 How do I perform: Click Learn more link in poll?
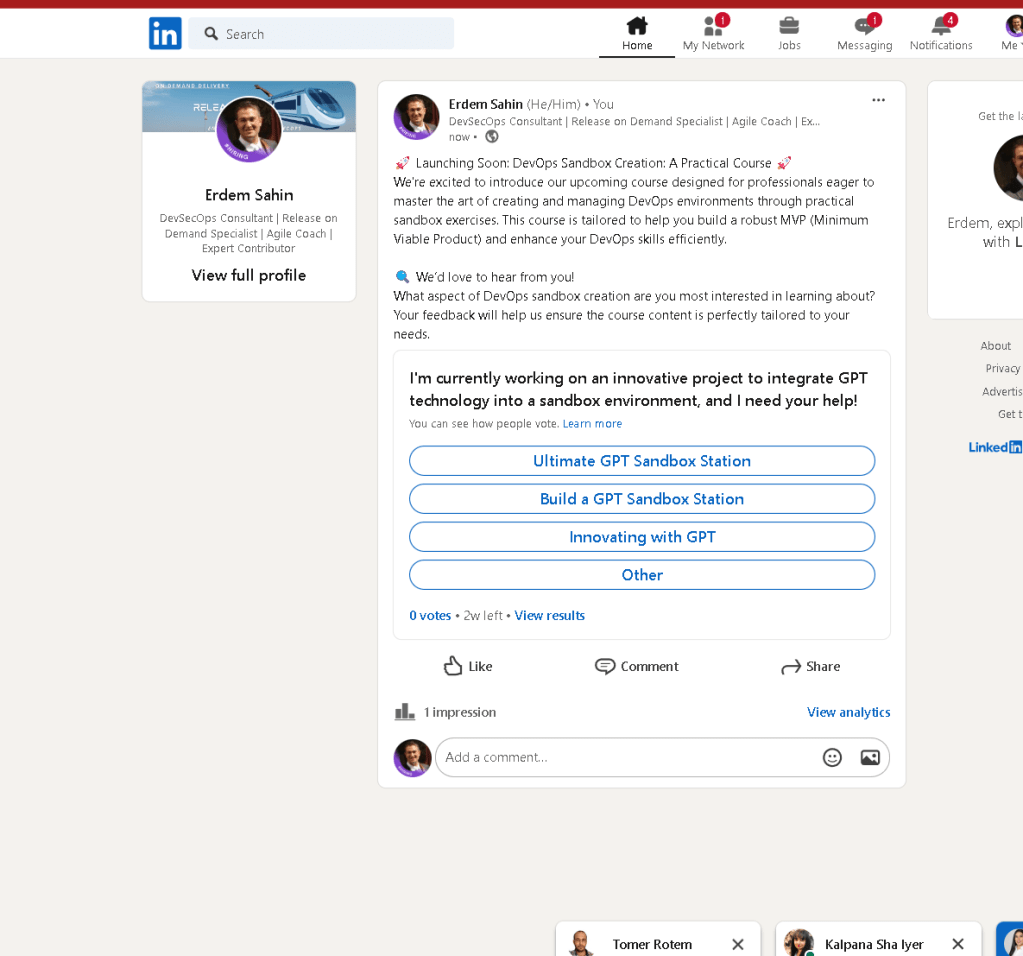coord(592,424)
